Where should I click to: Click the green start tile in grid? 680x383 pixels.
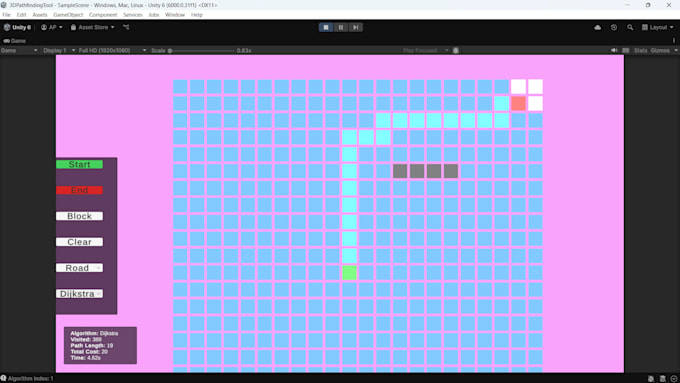tap(349, 273)
